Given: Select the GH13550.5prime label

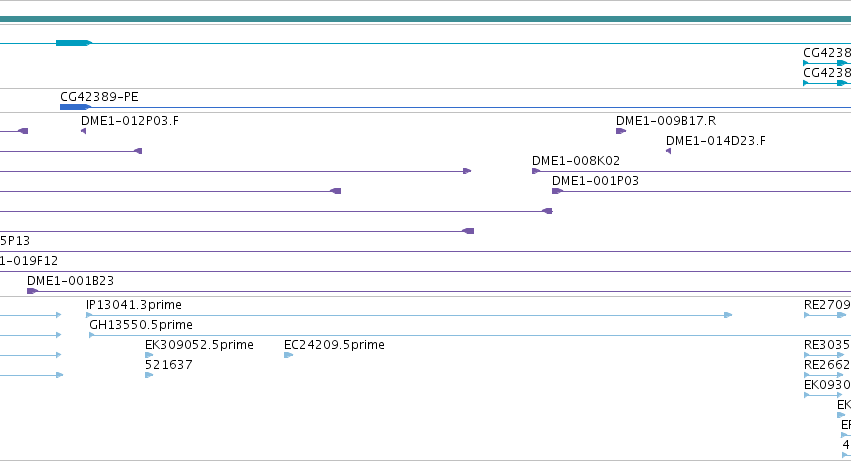Looking at the screenshot, I should (x=141, y=325).
